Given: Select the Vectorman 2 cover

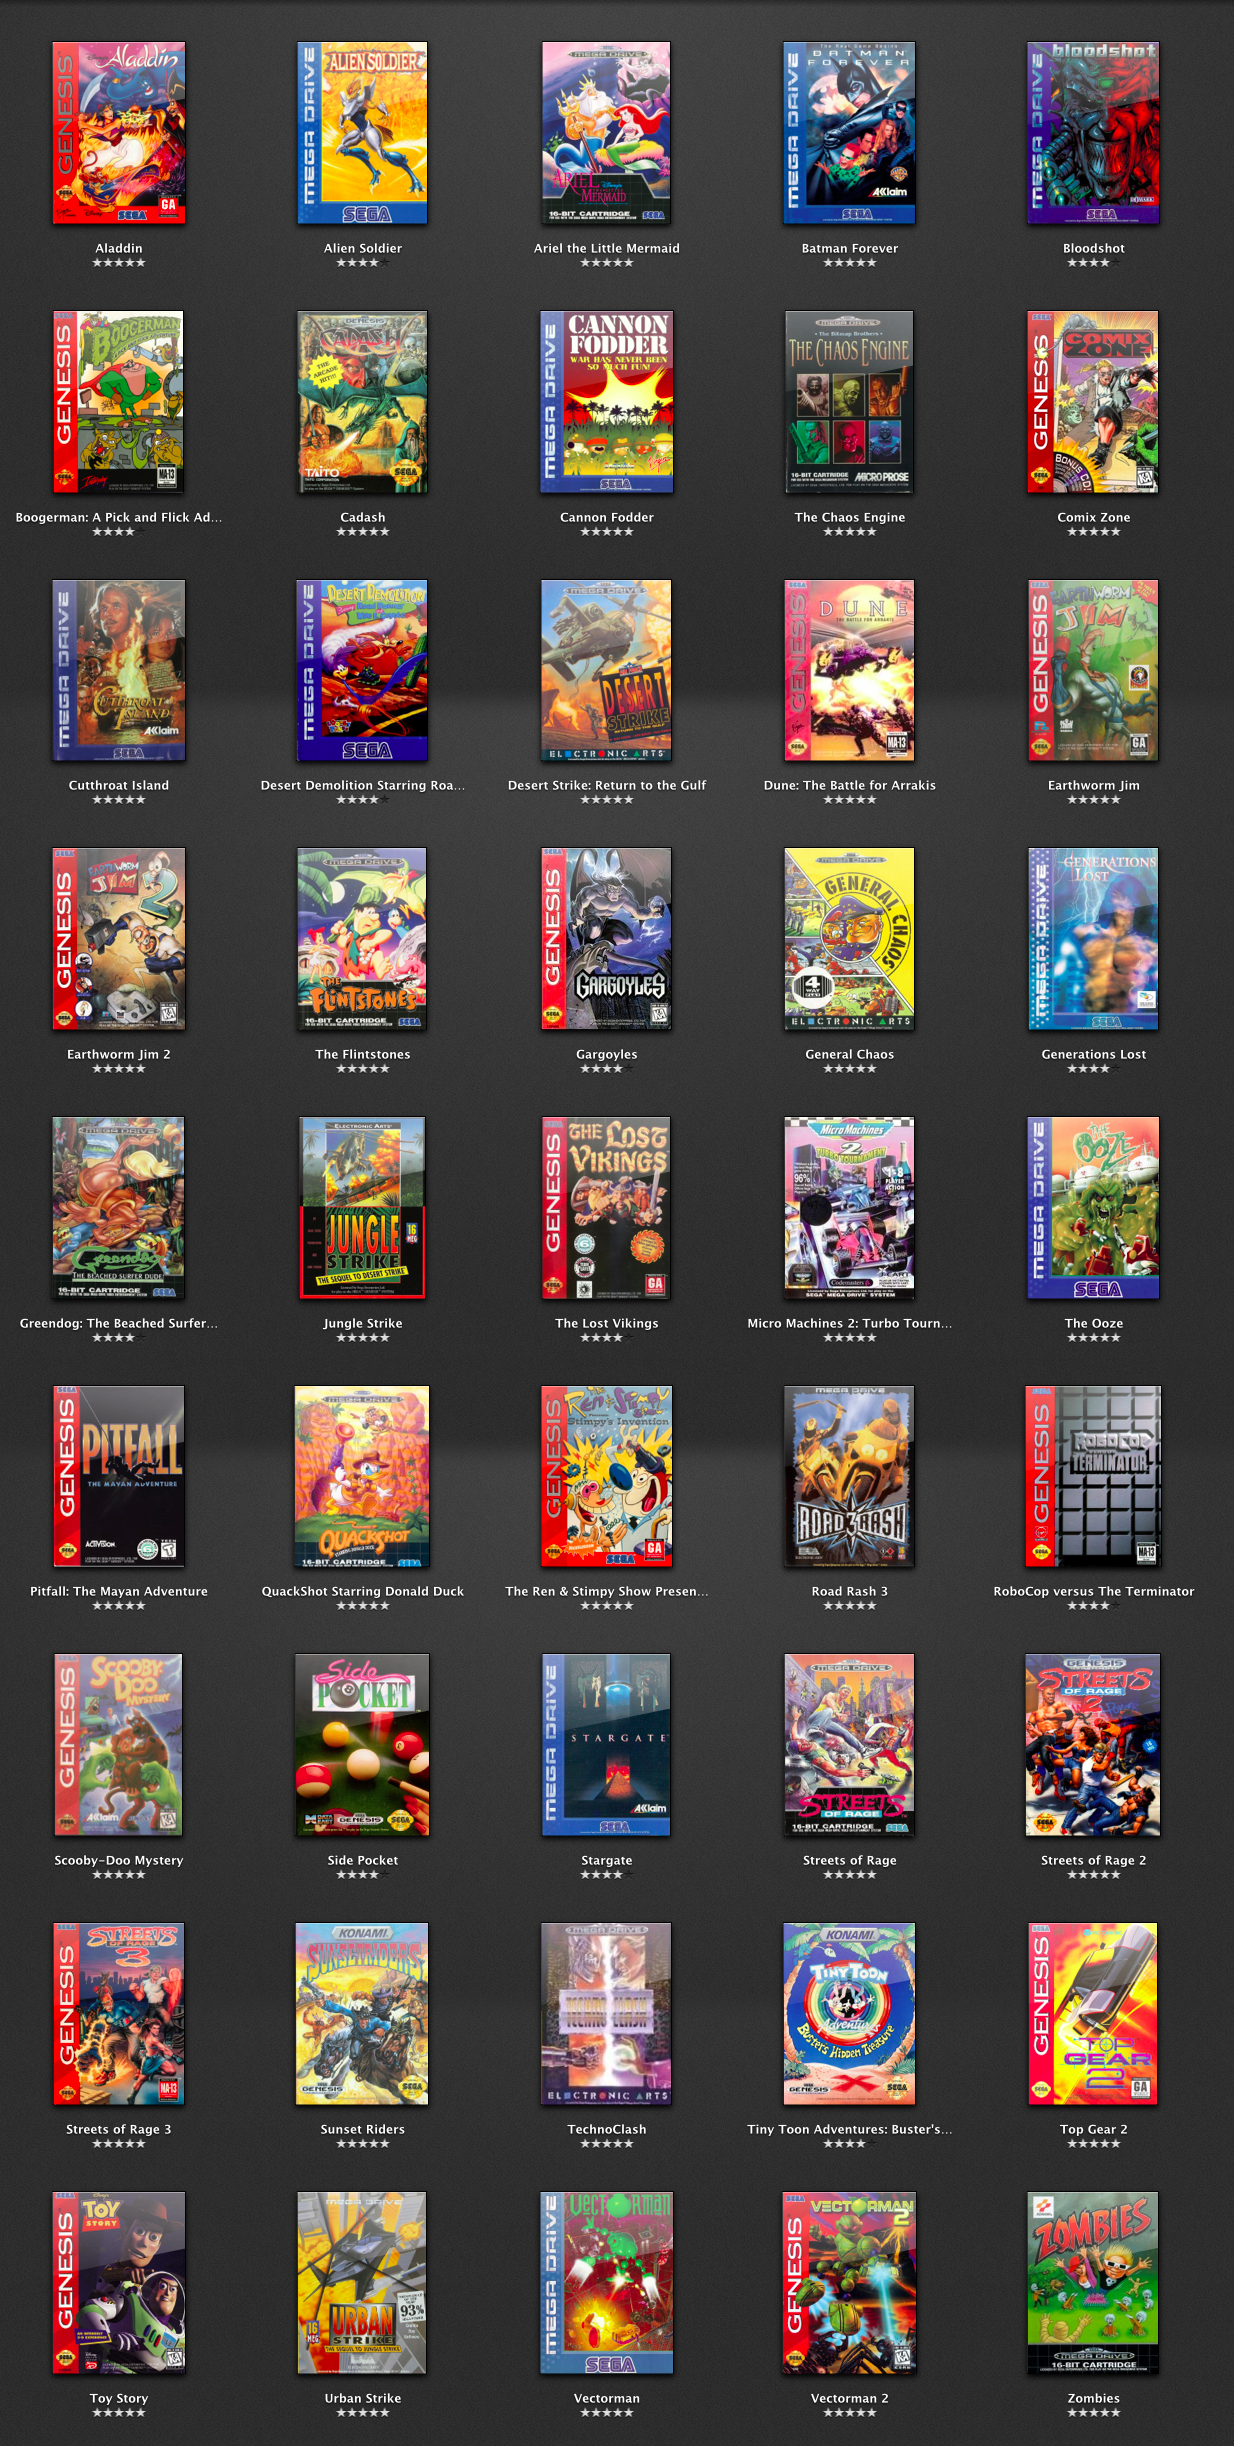Looking at the screenshot, I should point(849,2283).
